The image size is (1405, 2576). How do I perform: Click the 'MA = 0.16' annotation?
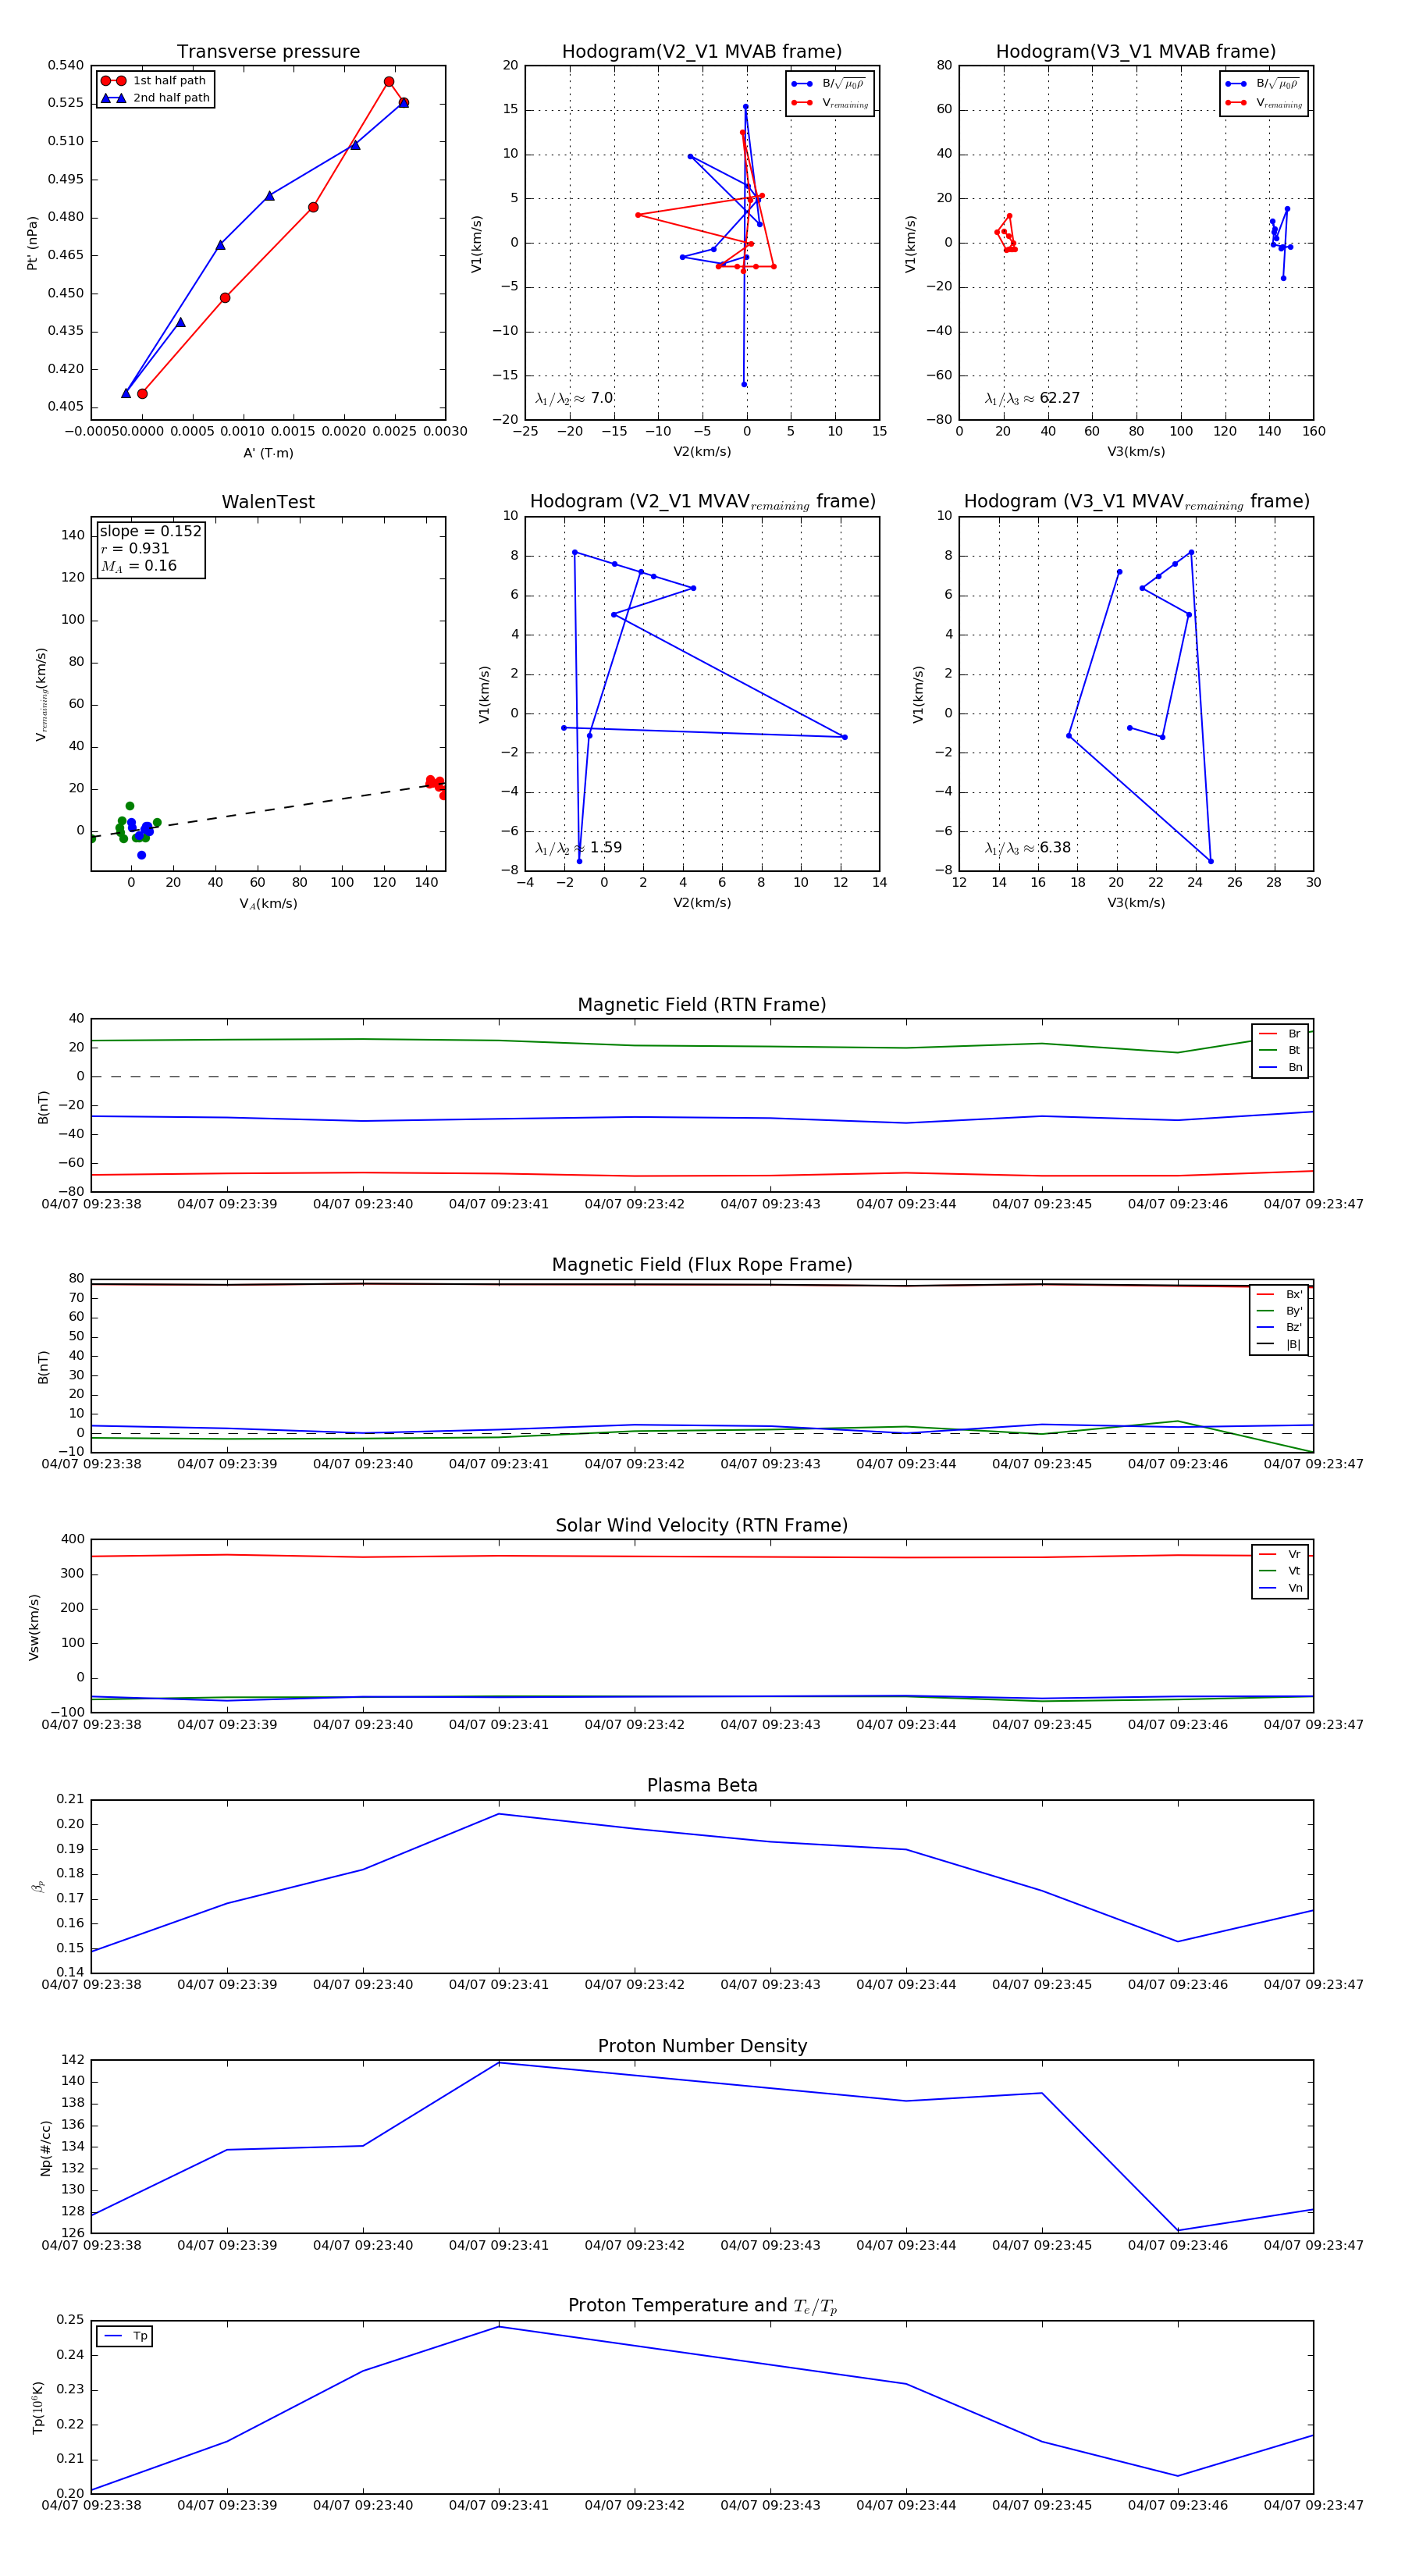[x=139, y=566]
